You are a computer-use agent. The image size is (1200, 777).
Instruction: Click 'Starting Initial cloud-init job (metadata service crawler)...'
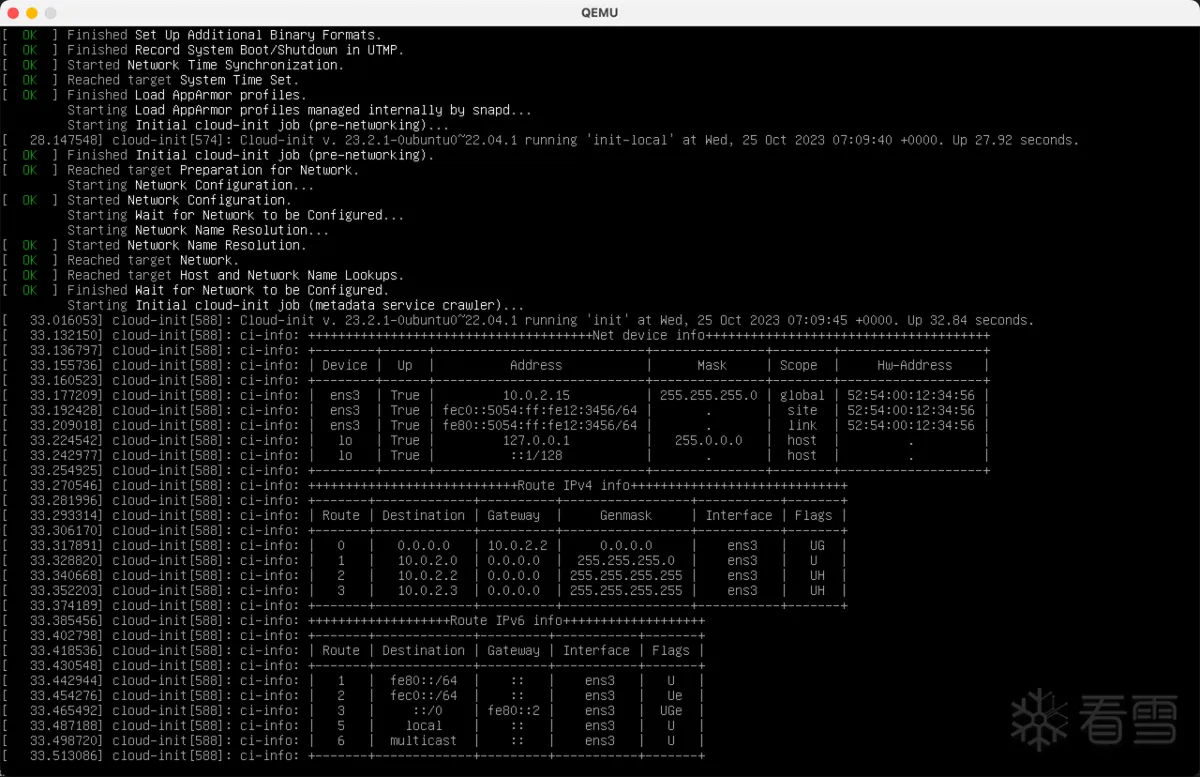pyautogui.click(x=295, y=305)
